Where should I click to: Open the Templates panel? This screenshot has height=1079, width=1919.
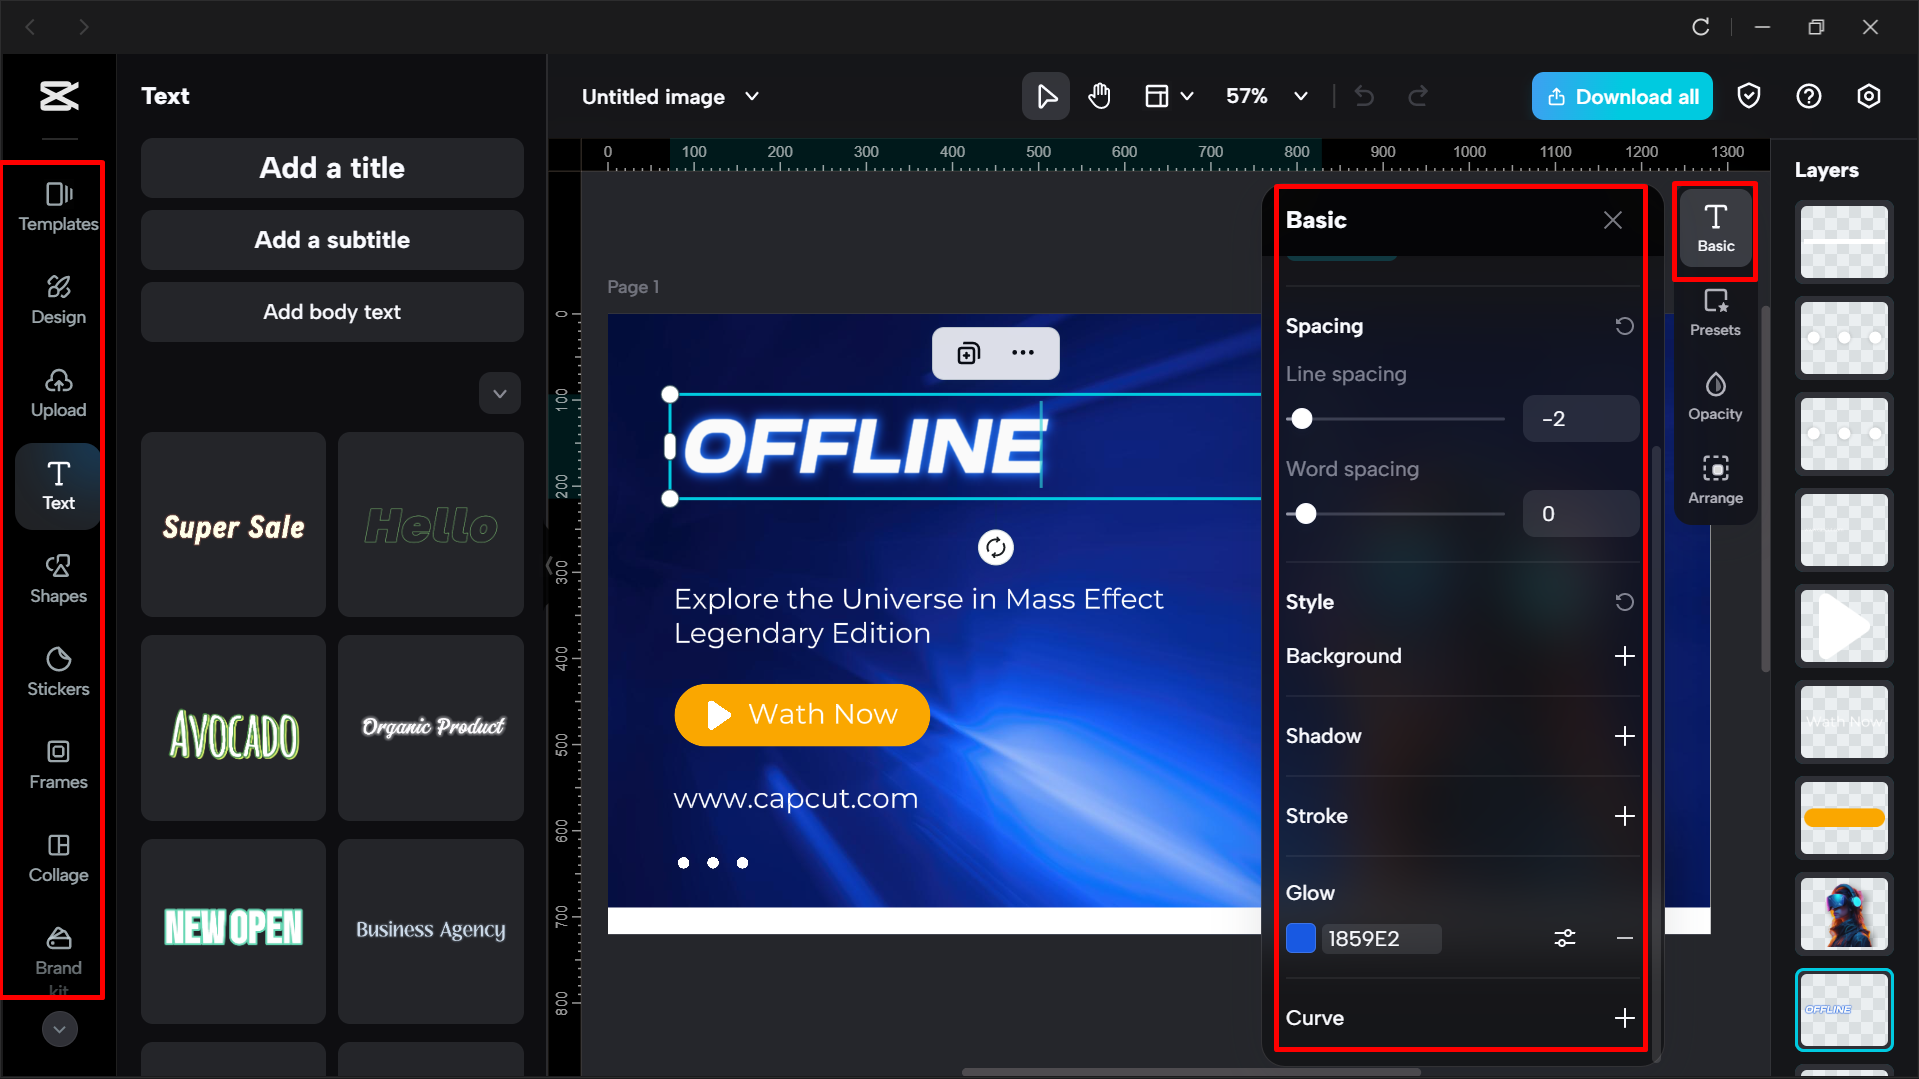click(57, 207)
